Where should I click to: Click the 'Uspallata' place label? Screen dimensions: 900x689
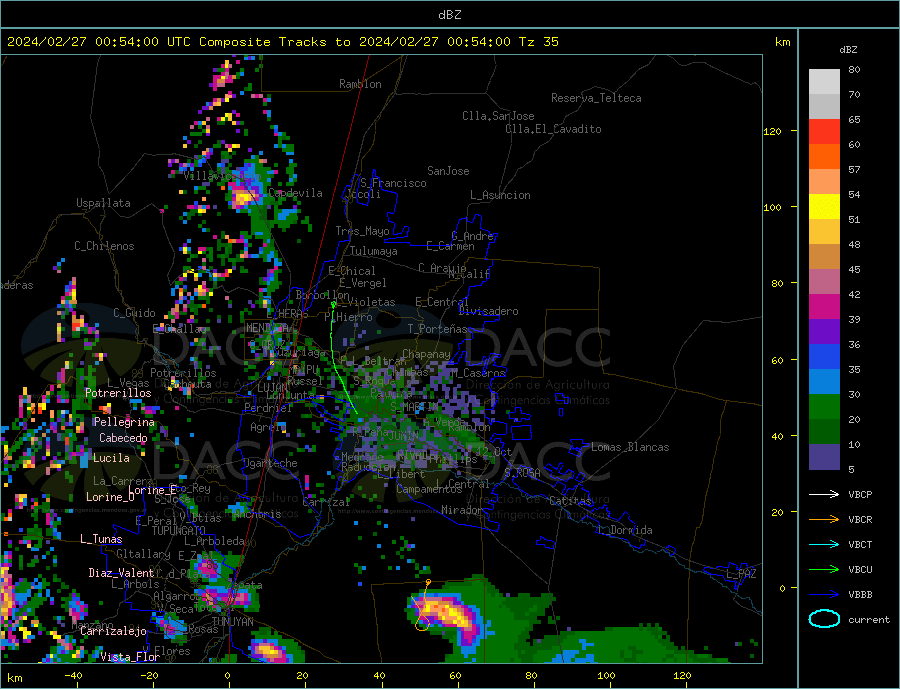coord(103,203)
